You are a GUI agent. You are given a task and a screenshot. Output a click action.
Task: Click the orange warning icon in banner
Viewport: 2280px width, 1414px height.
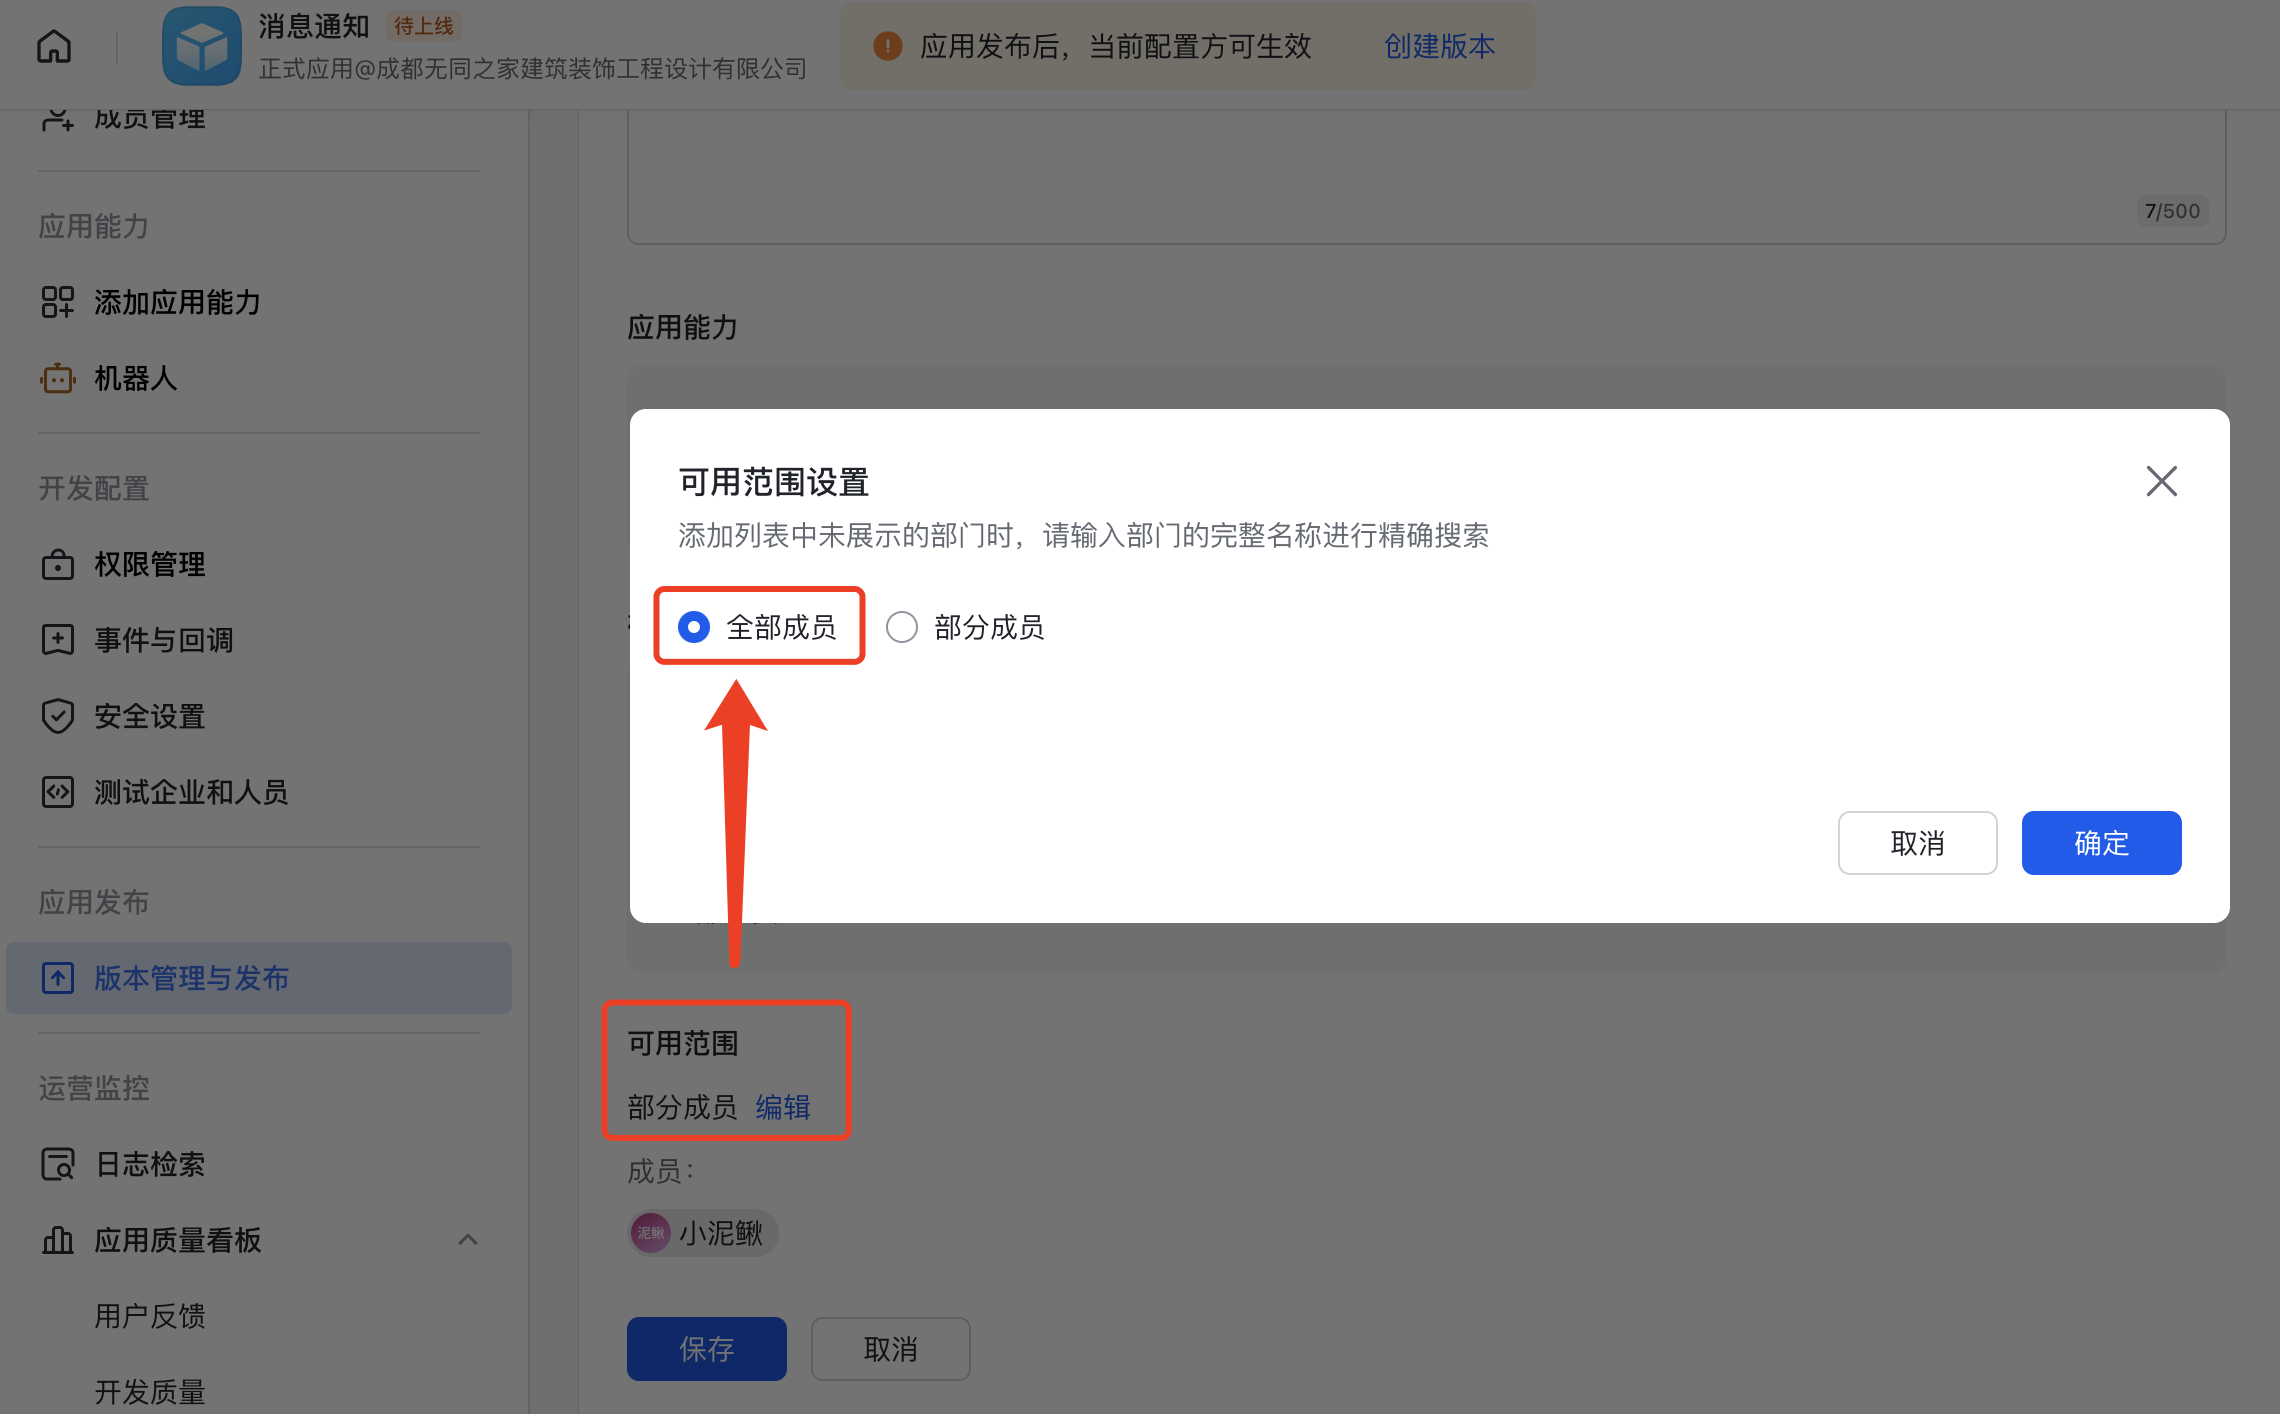(x=887, y=46)
